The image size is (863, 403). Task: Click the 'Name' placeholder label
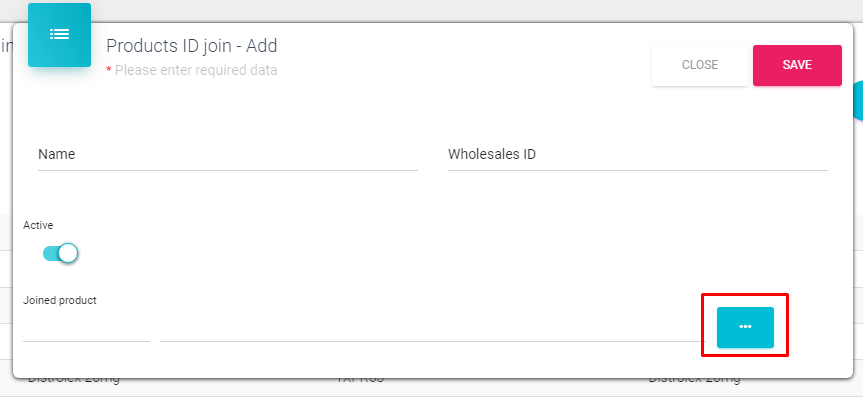[57, 155]
